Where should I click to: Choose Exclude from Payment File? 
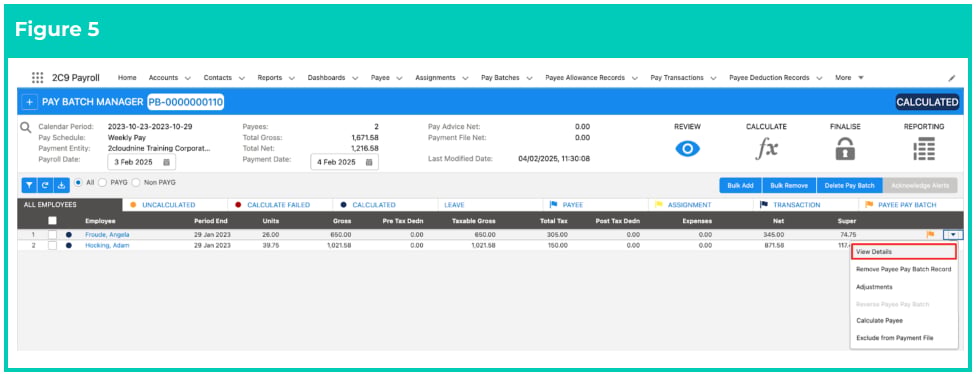pyautogui.click(x=903, y=338)
